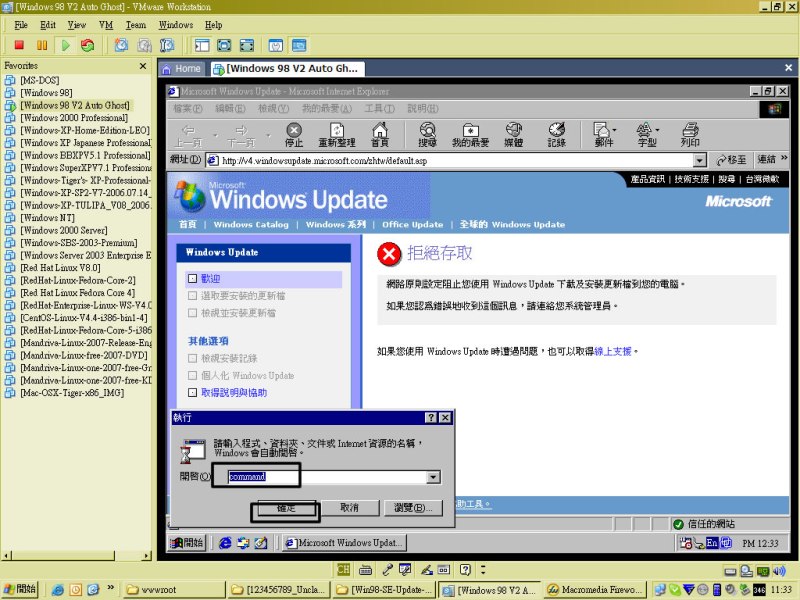The width and height of the screenshot is (800, 600).
Task: Toggle the VMware sidebar view icon
Action: pos(202,45)
